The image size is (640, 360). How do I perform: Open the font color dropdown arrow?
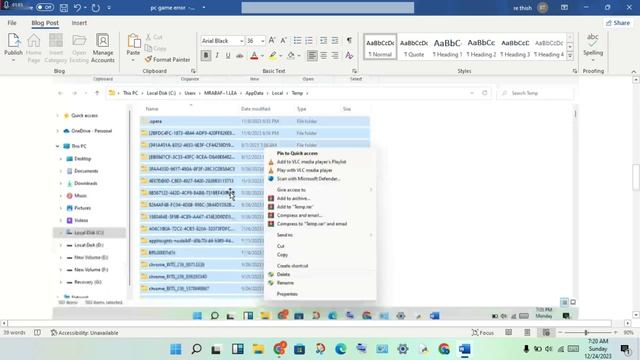pyautogui.click(x=262, y=56)
